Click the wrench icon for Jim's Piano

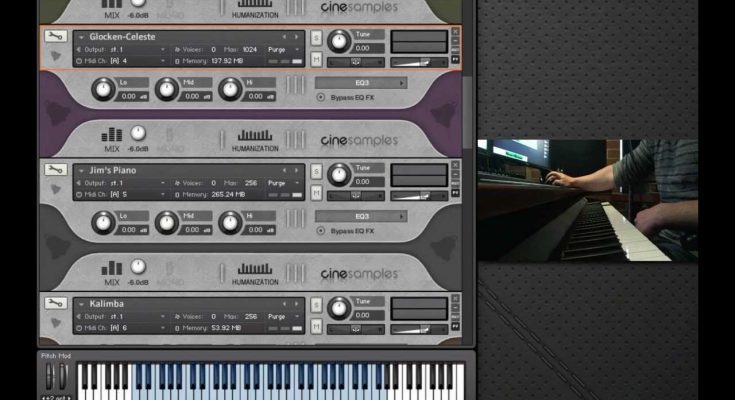click(54, 170)
